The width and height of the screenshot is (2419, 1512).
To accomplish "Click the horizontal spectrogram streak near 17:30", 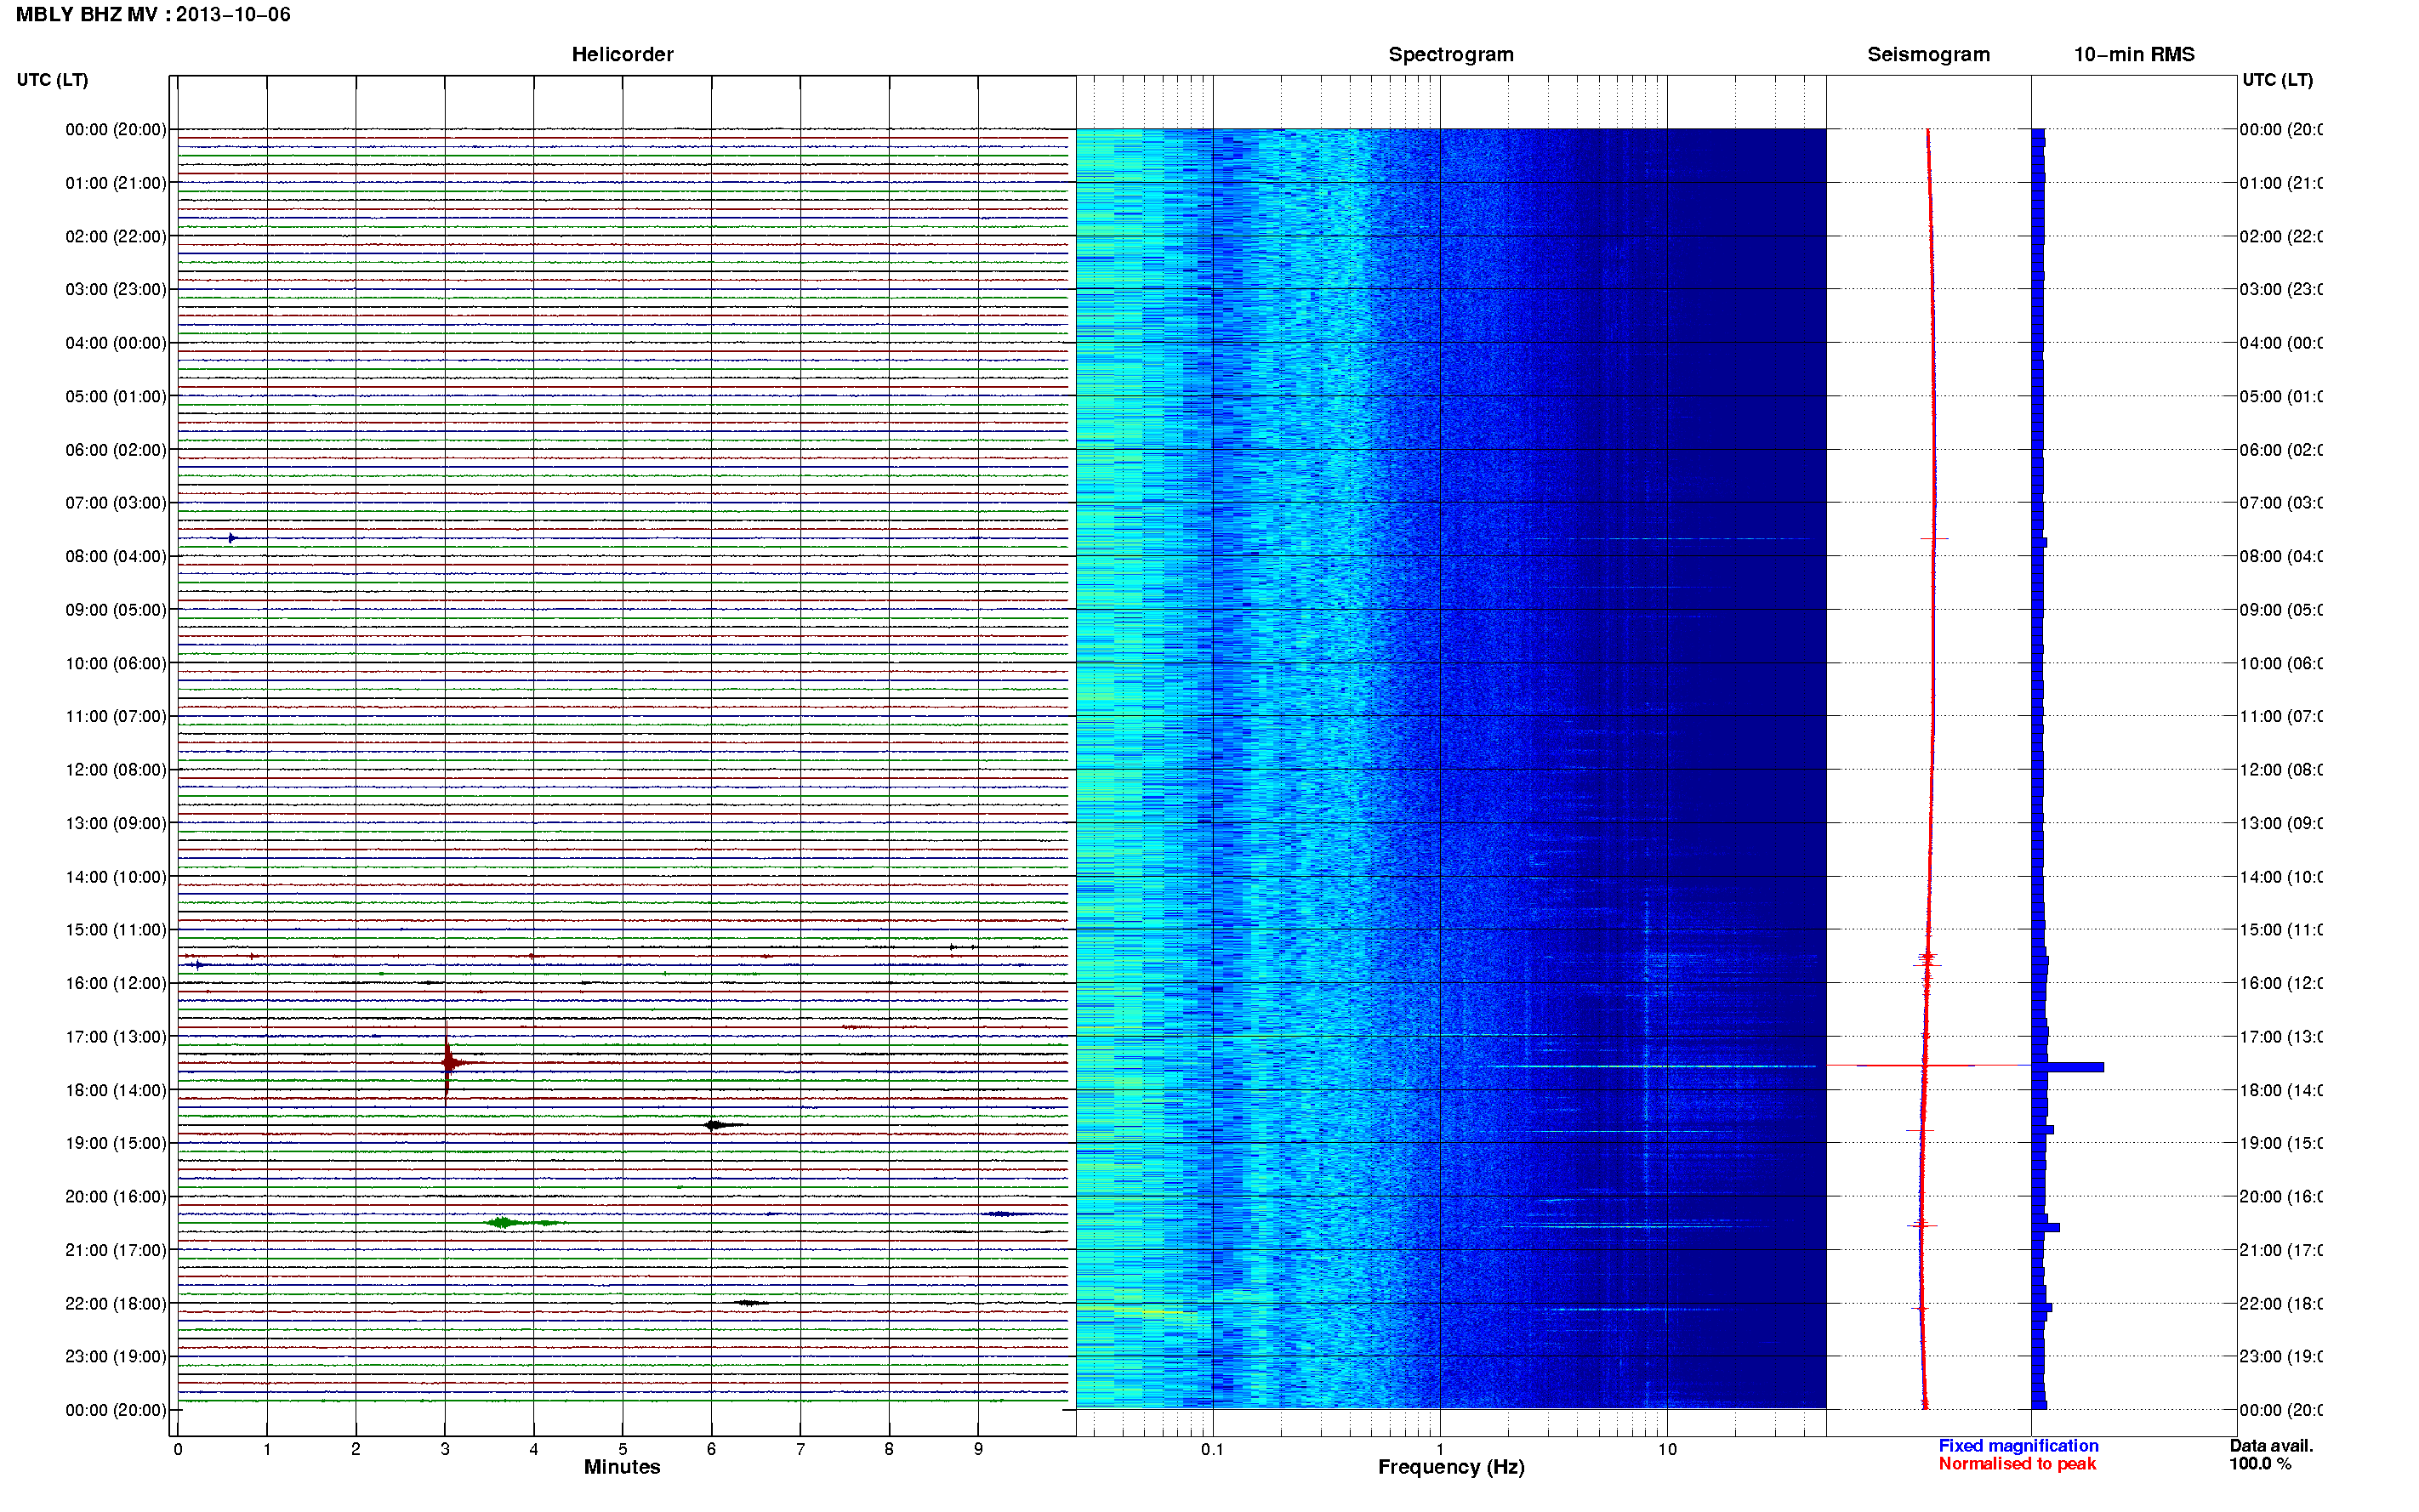I will pyautogui.click(x=1655, y=1066).
